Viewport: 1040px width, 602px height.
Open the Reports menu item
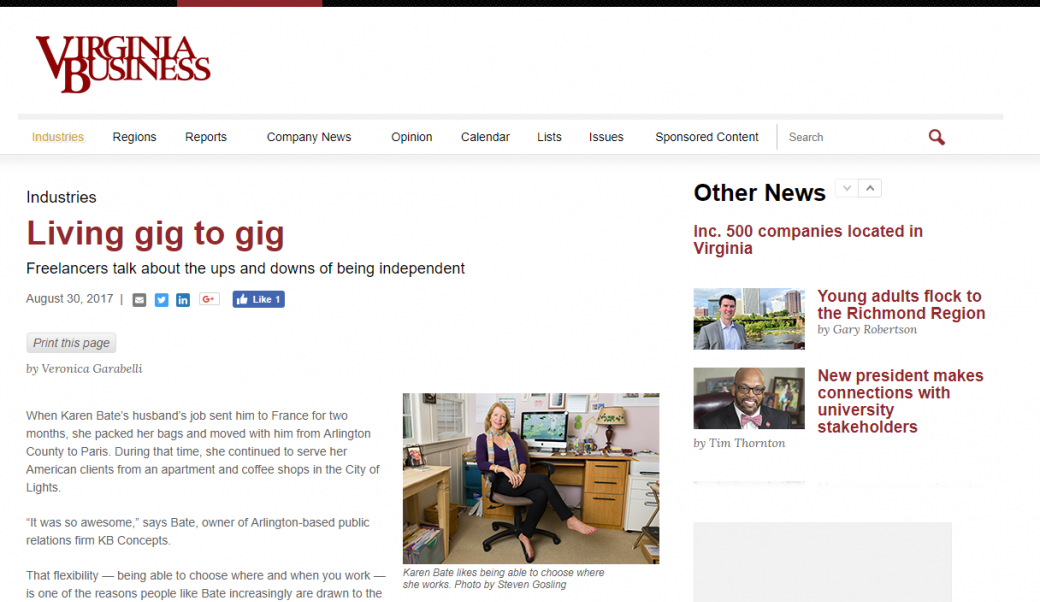pyautogui.click(x=206, y=137)
